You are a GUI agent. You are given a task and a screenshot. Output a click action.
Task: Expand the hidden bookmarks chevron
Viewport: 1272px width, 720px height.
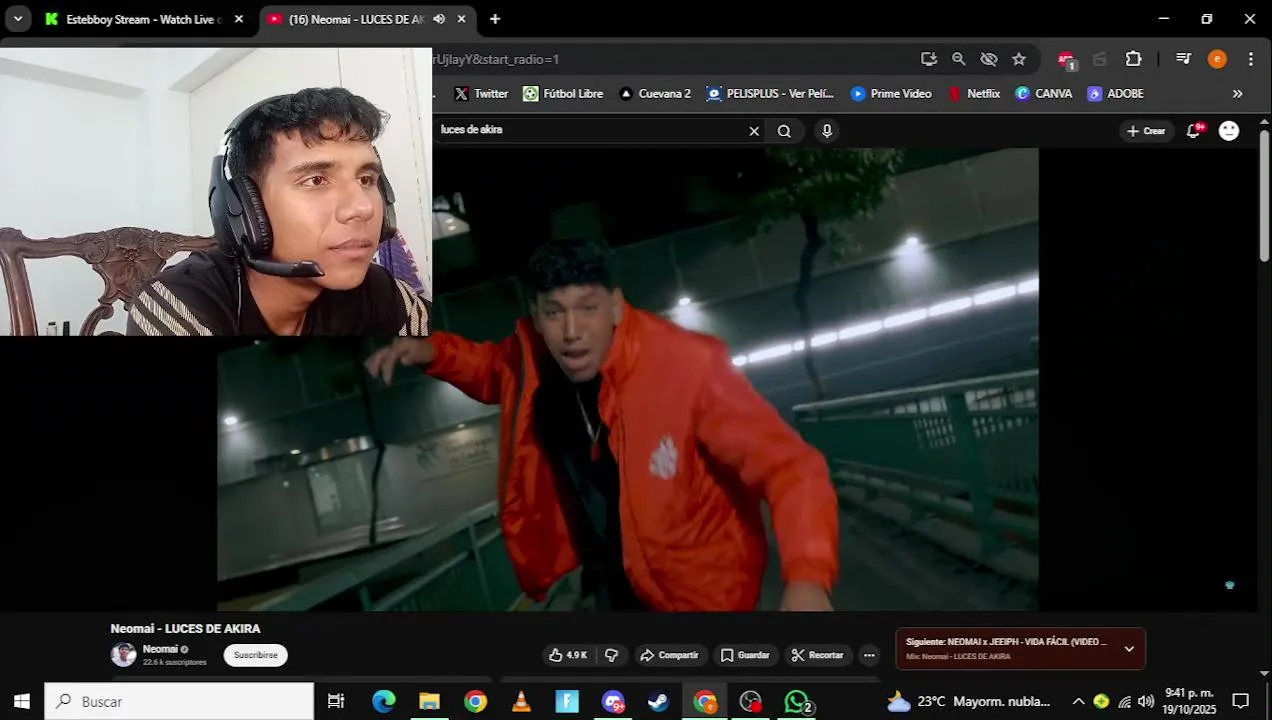[x=1238, y=93]
